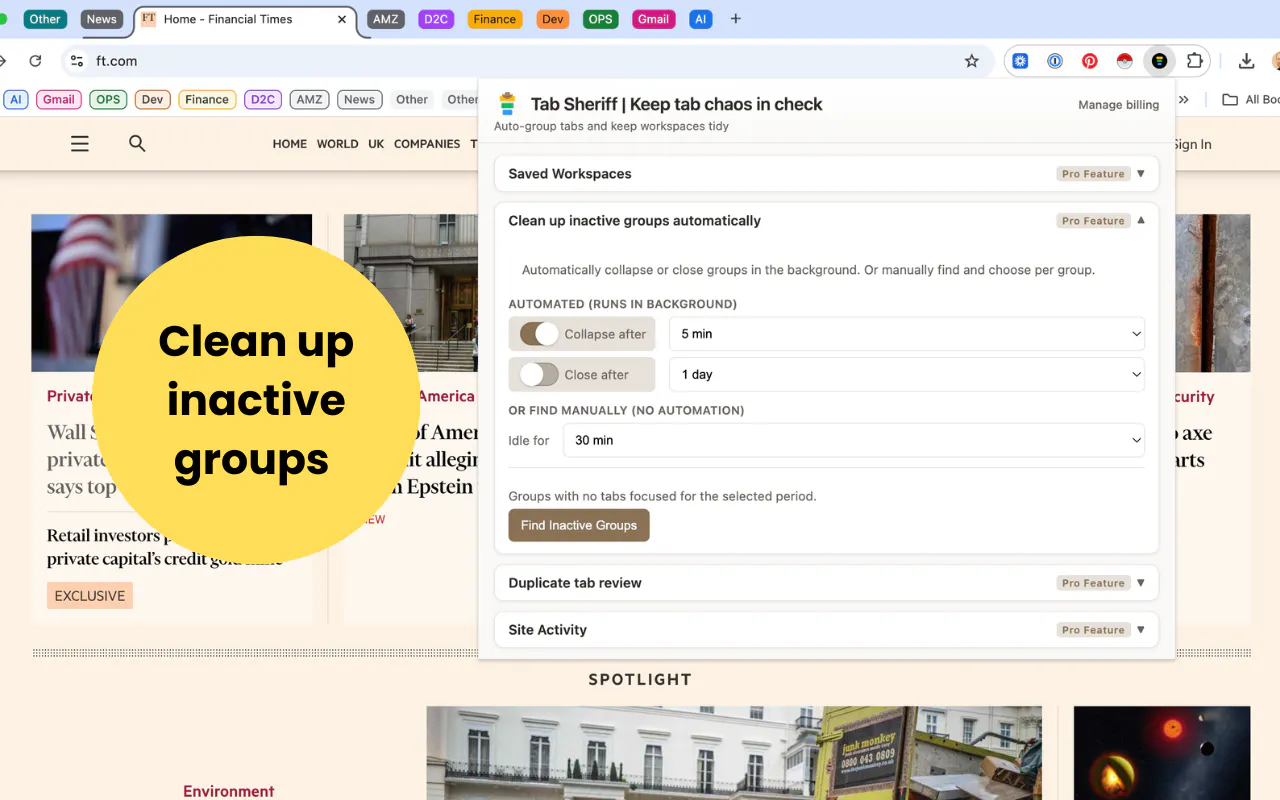This screenshot has width=1280, height=800.
Task: Expand the Duplicate tab review section
Action: pos(826,583)
